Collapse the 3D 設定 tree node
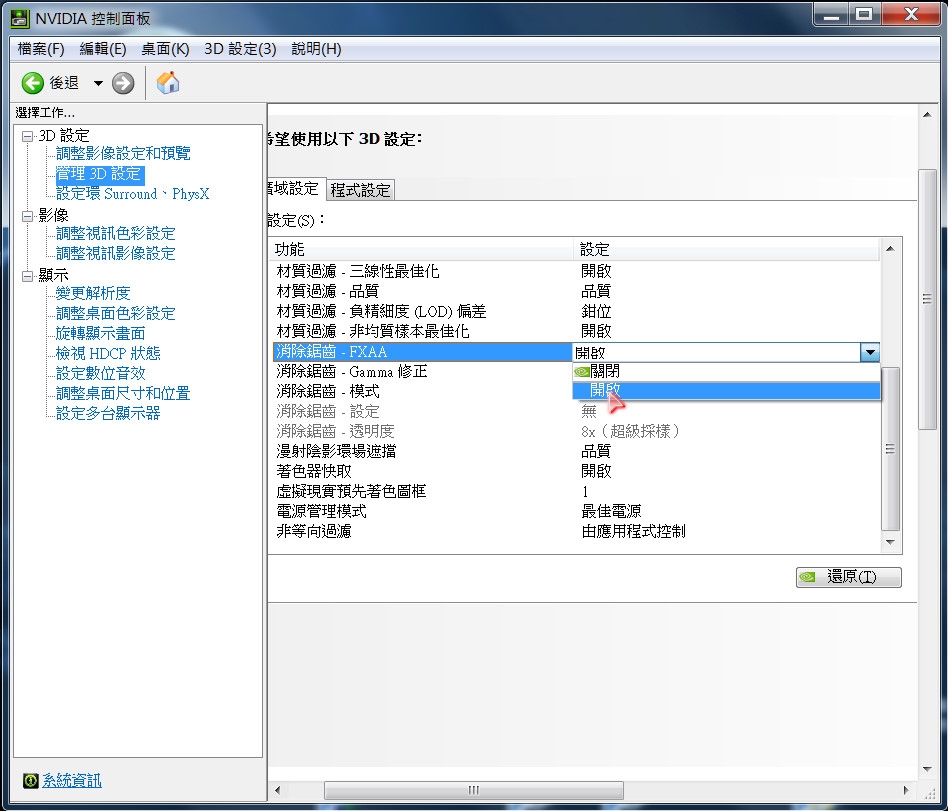 coord(27,136)
